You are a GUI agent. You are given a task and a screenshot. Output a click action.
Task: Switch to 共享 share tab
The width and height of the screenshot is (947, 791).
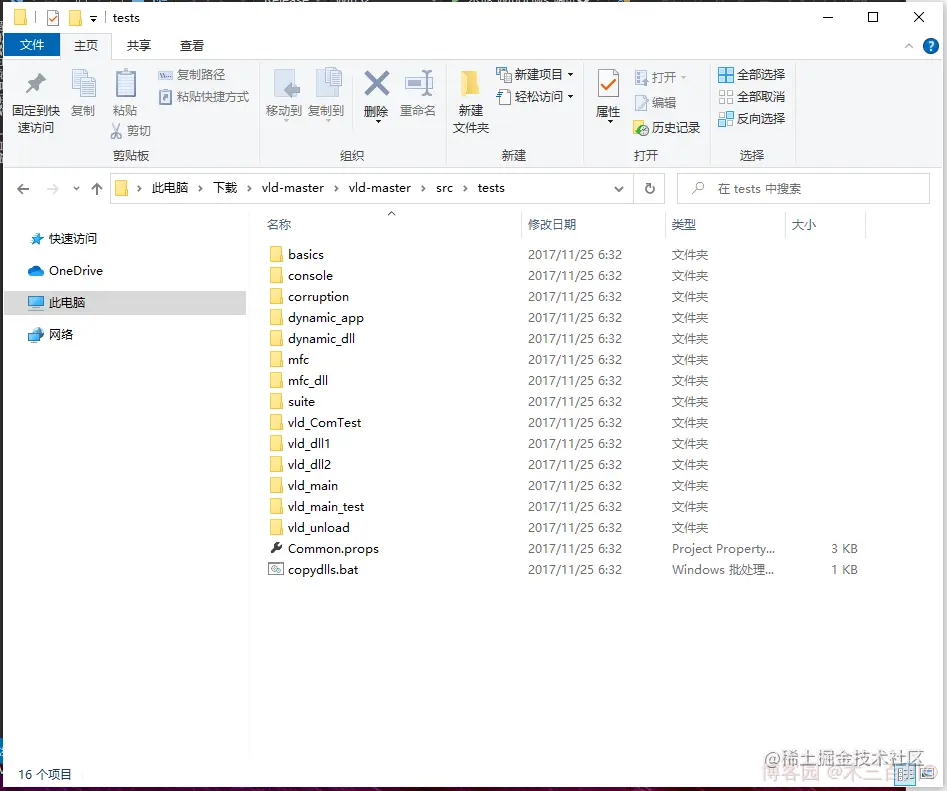pos(138,46)
